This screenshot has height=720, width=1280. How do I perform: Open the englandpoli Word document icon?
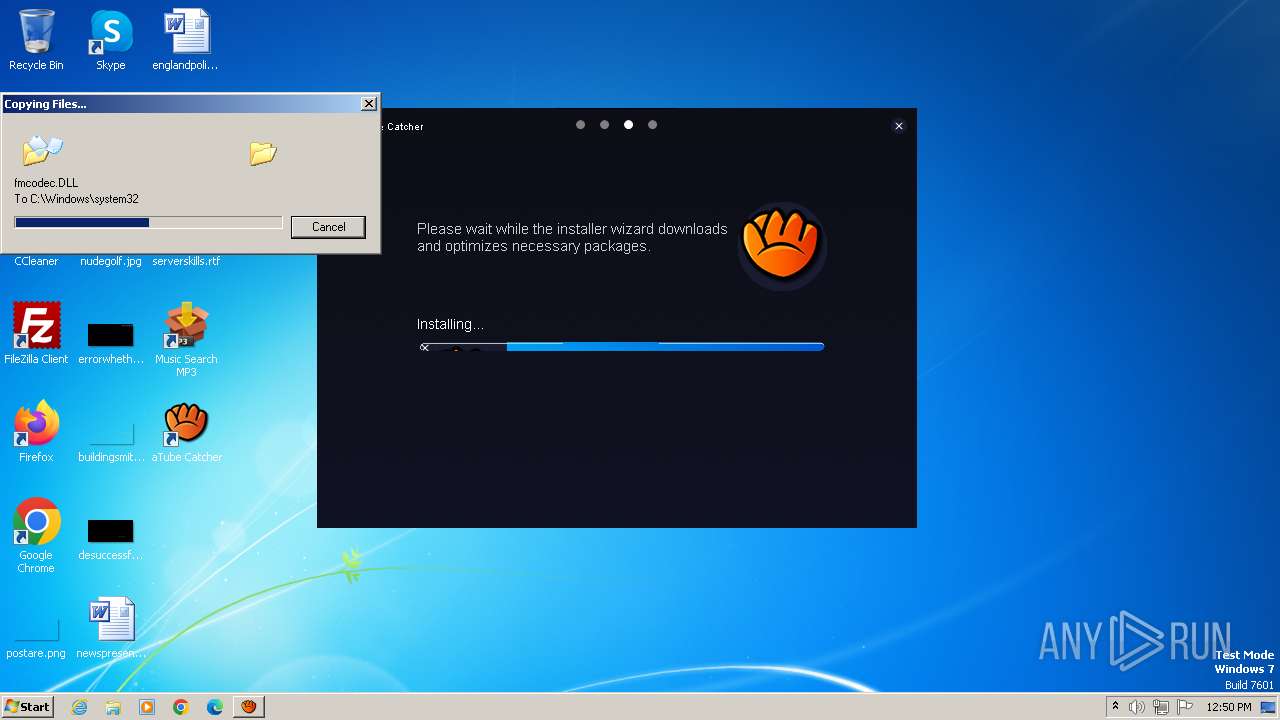[186, 40]
